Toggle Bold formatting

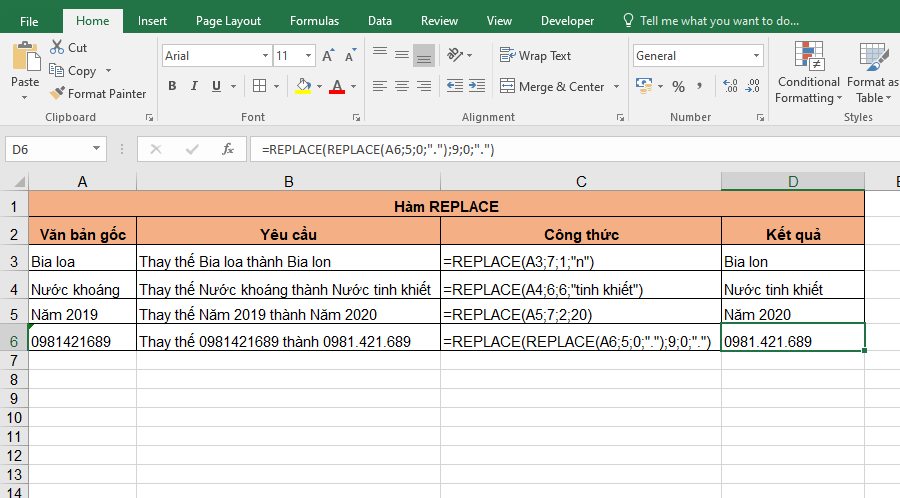[172, 87]
